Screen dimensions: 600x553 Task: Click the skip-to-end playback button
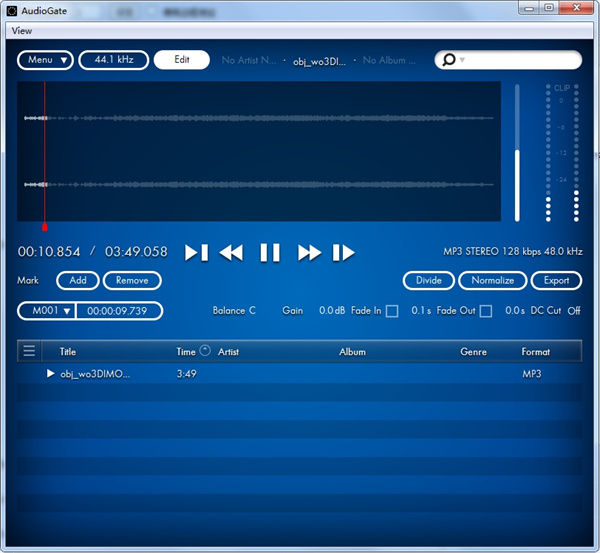tap(343, 253)
